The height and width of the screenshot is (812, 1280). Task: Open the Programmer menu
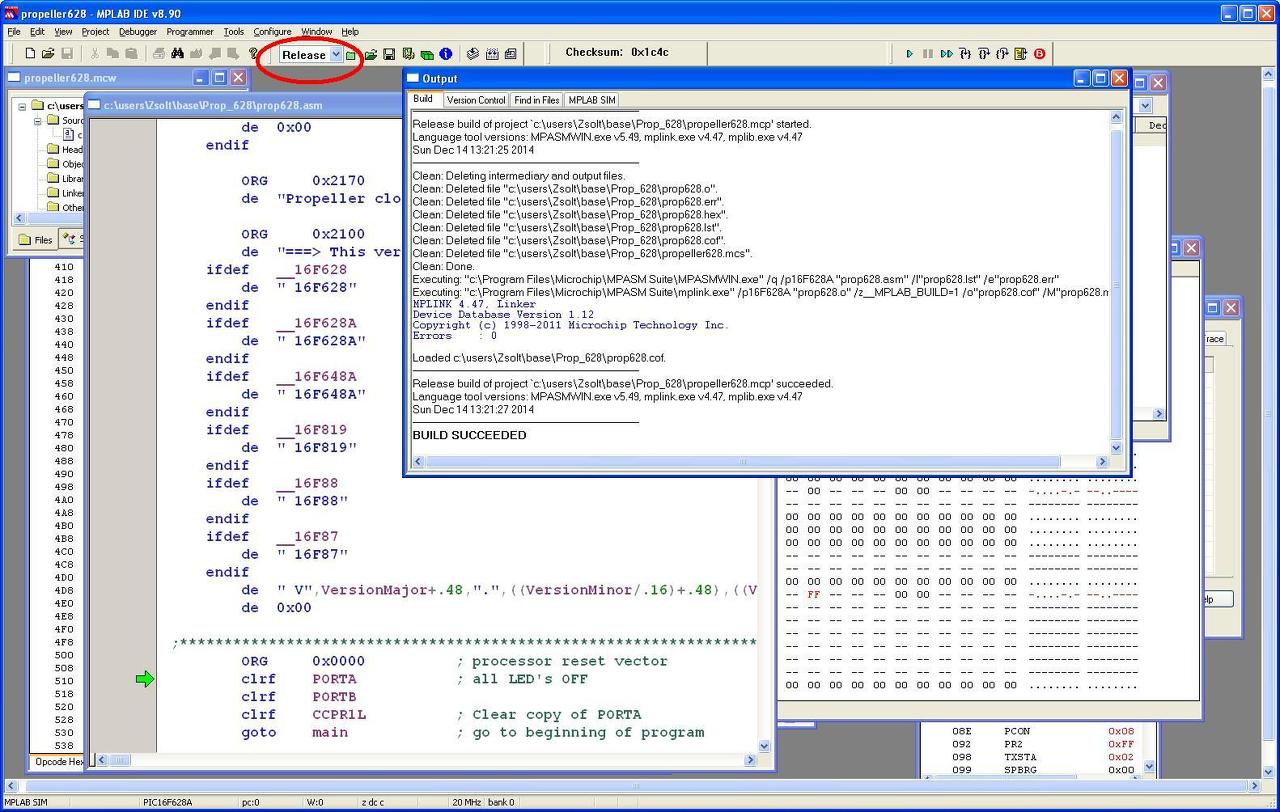tap(190, 32)
